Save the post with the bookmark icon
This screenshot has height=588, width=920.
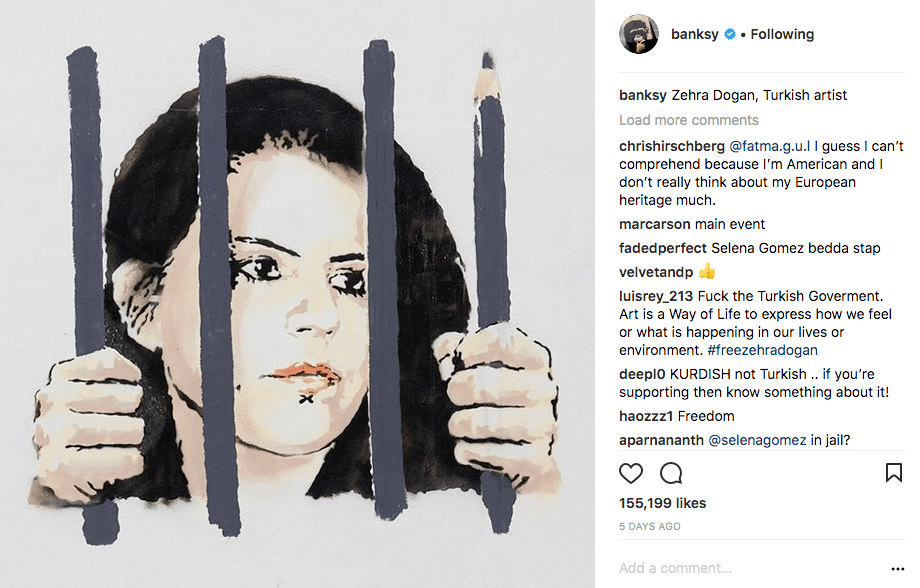click(894, 472)
